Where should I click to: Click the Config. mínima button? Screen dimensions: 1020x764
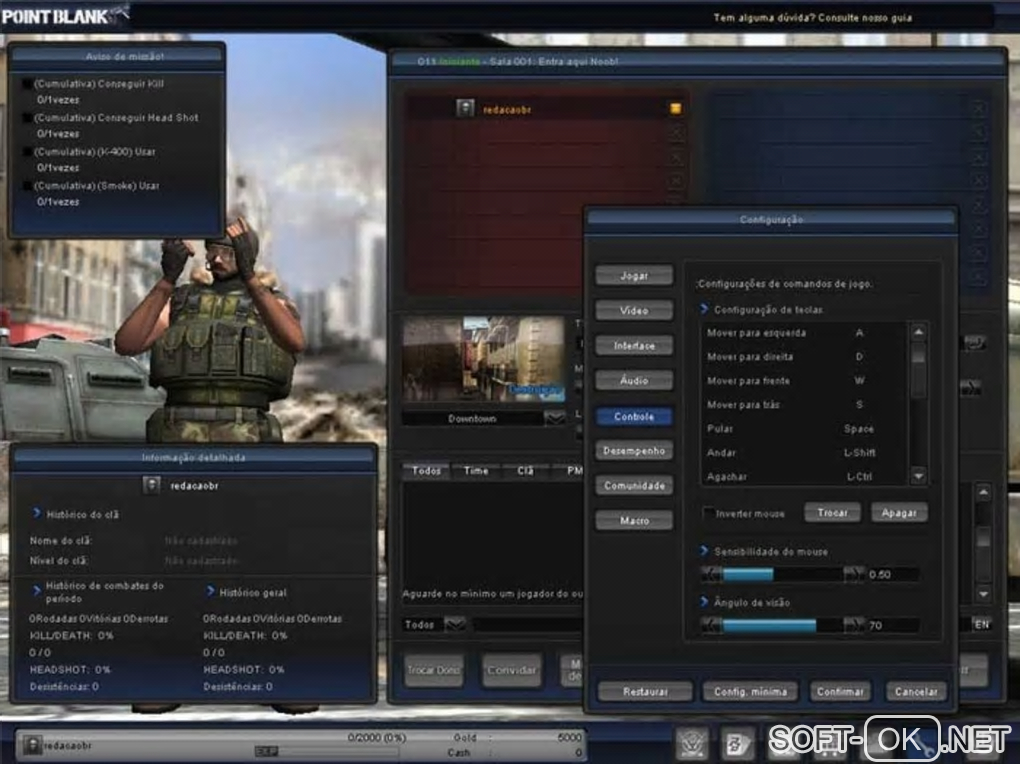tap(751, 691)
